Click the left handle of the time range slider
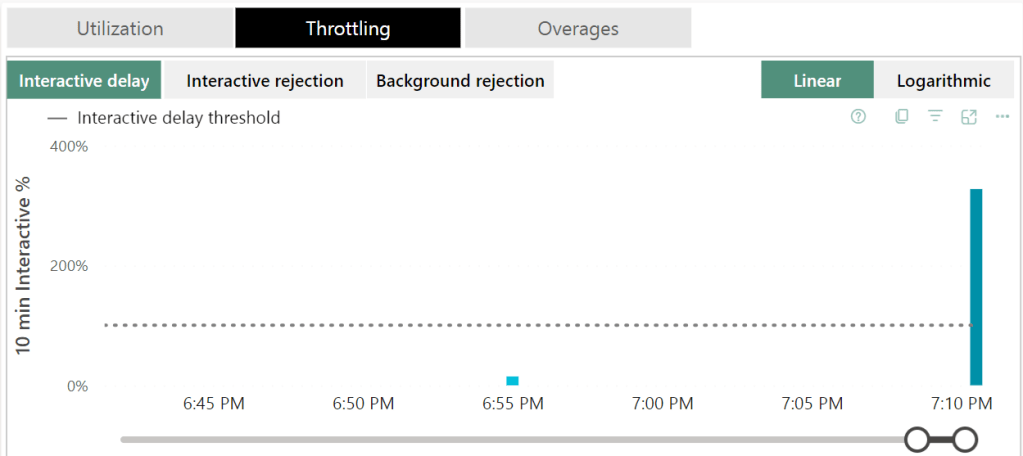The height and width of the screenshot is (456, 1023). tap(916, 438)
